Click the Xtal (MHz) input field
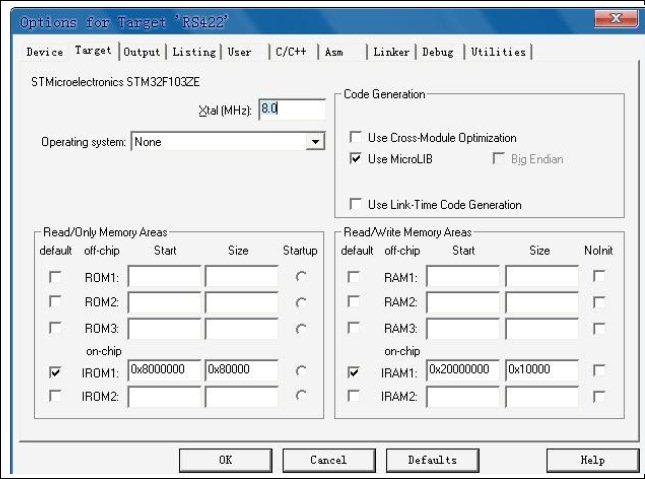 pos(292,109)
